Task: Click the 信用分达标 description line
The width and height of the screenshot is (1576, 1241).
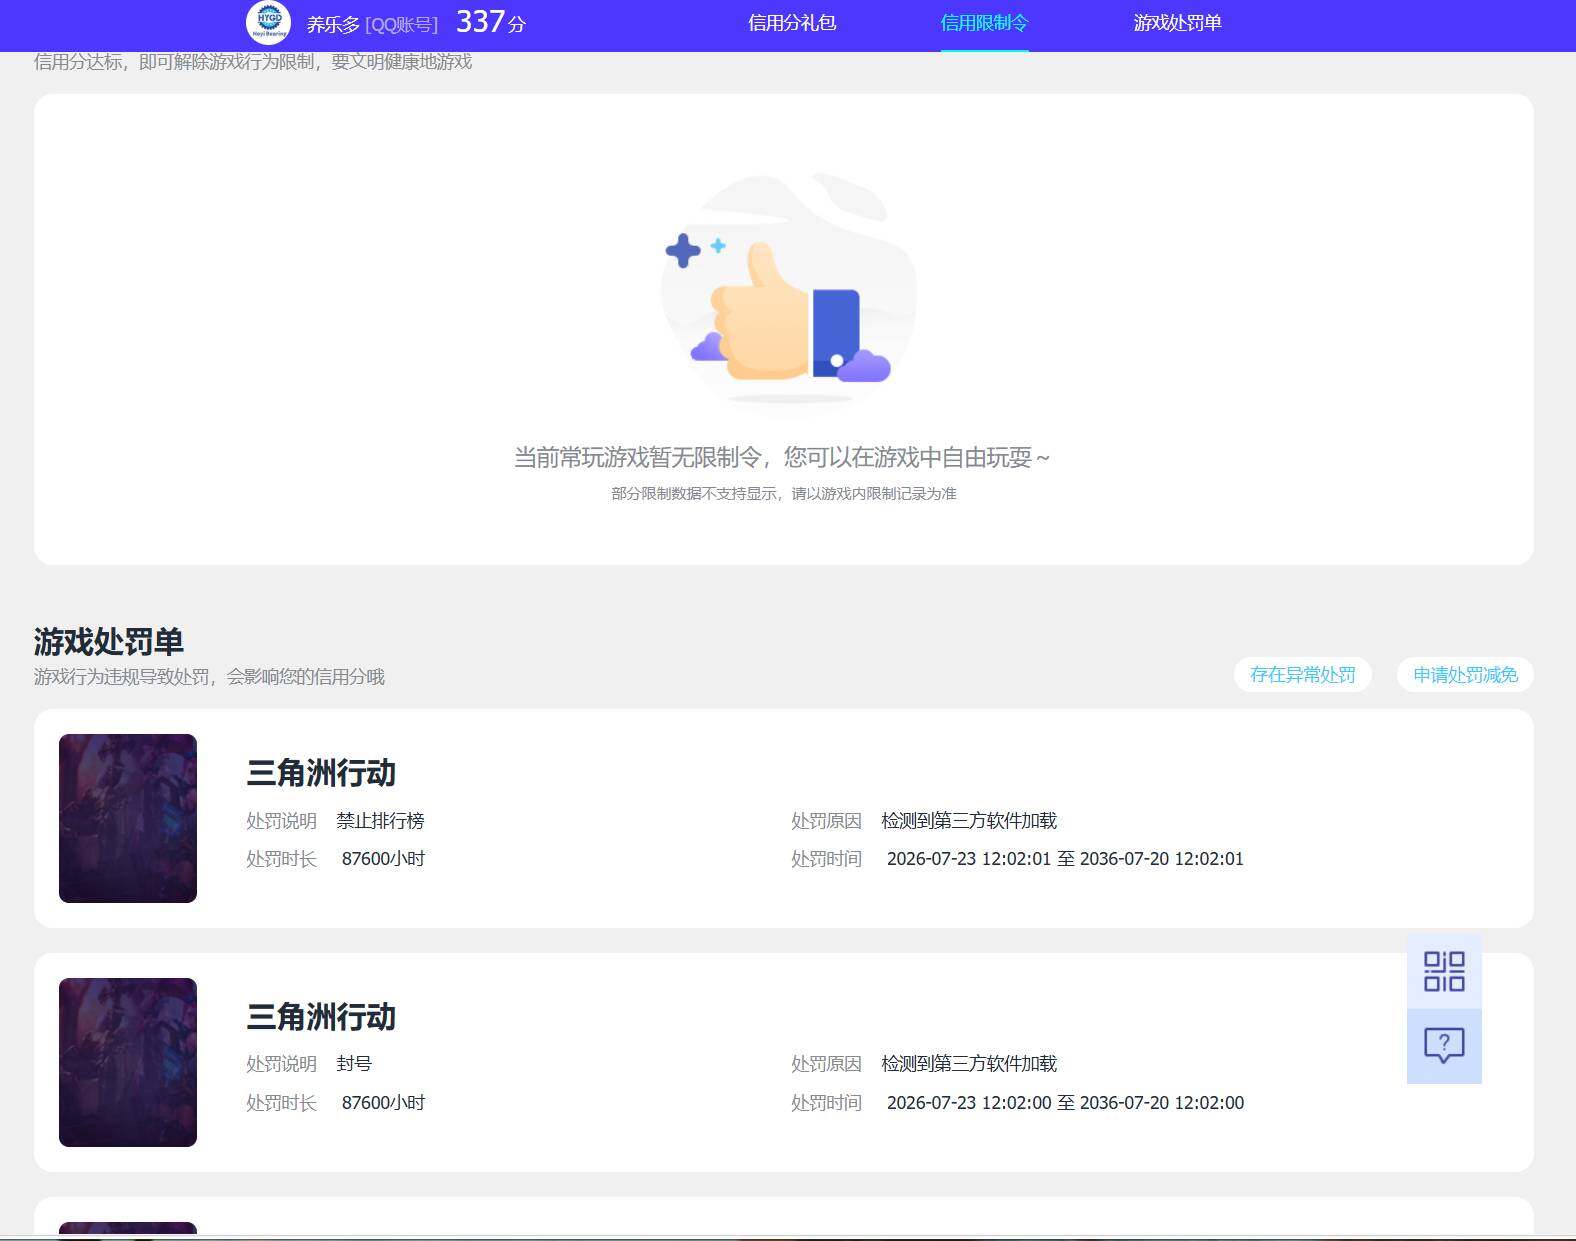Action: (x=253, y=62)
